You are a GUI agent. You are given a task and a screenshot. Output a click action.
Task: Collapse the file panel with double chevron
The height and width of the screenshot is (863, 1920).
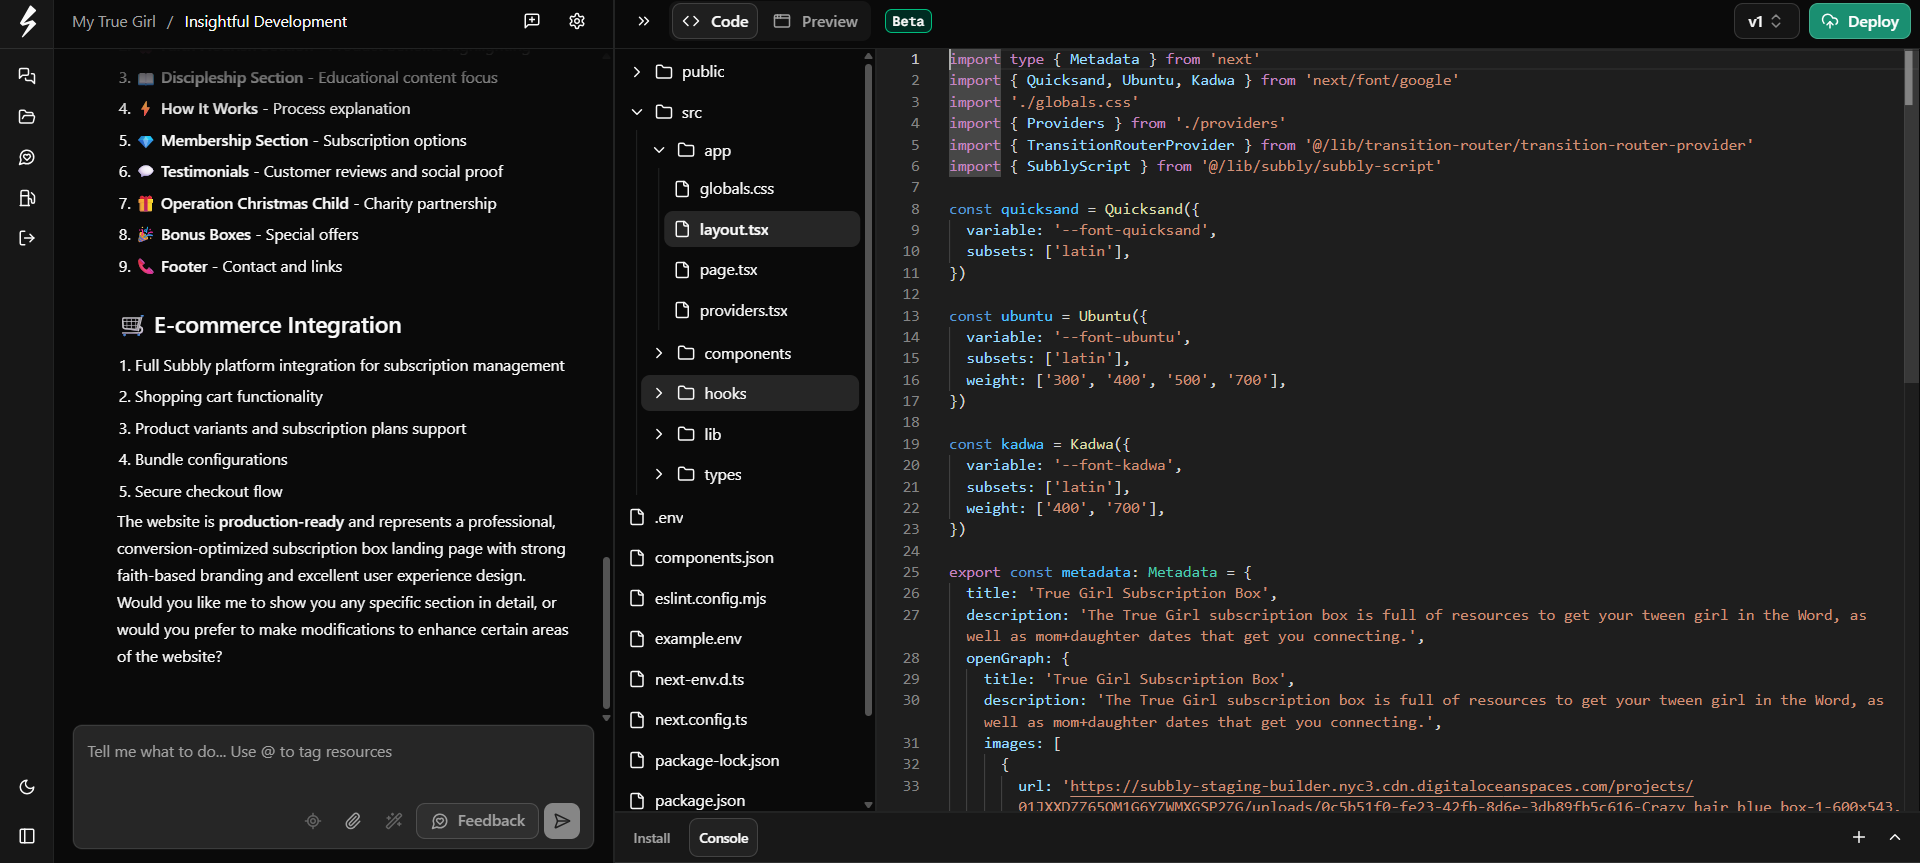[644, 21]
